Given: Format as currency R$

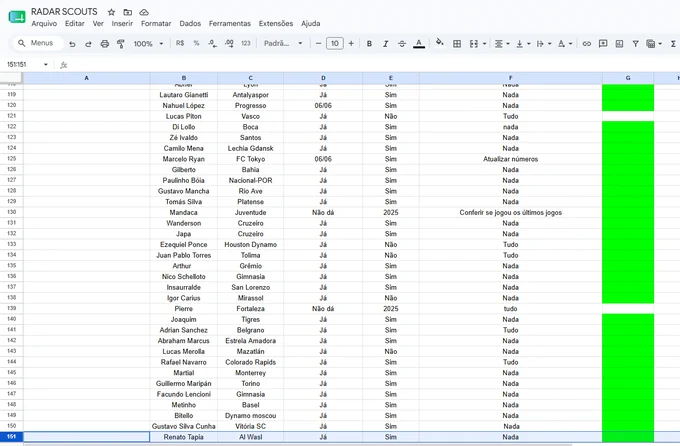Looking at the screenshot, I should (x=180, y=43).
